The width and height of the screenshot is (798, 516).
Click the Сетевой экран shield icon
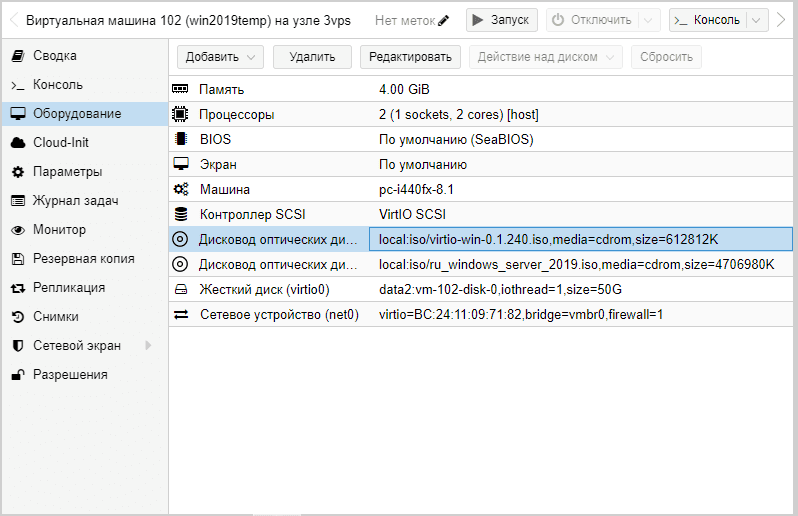click(x=18, y=346)
